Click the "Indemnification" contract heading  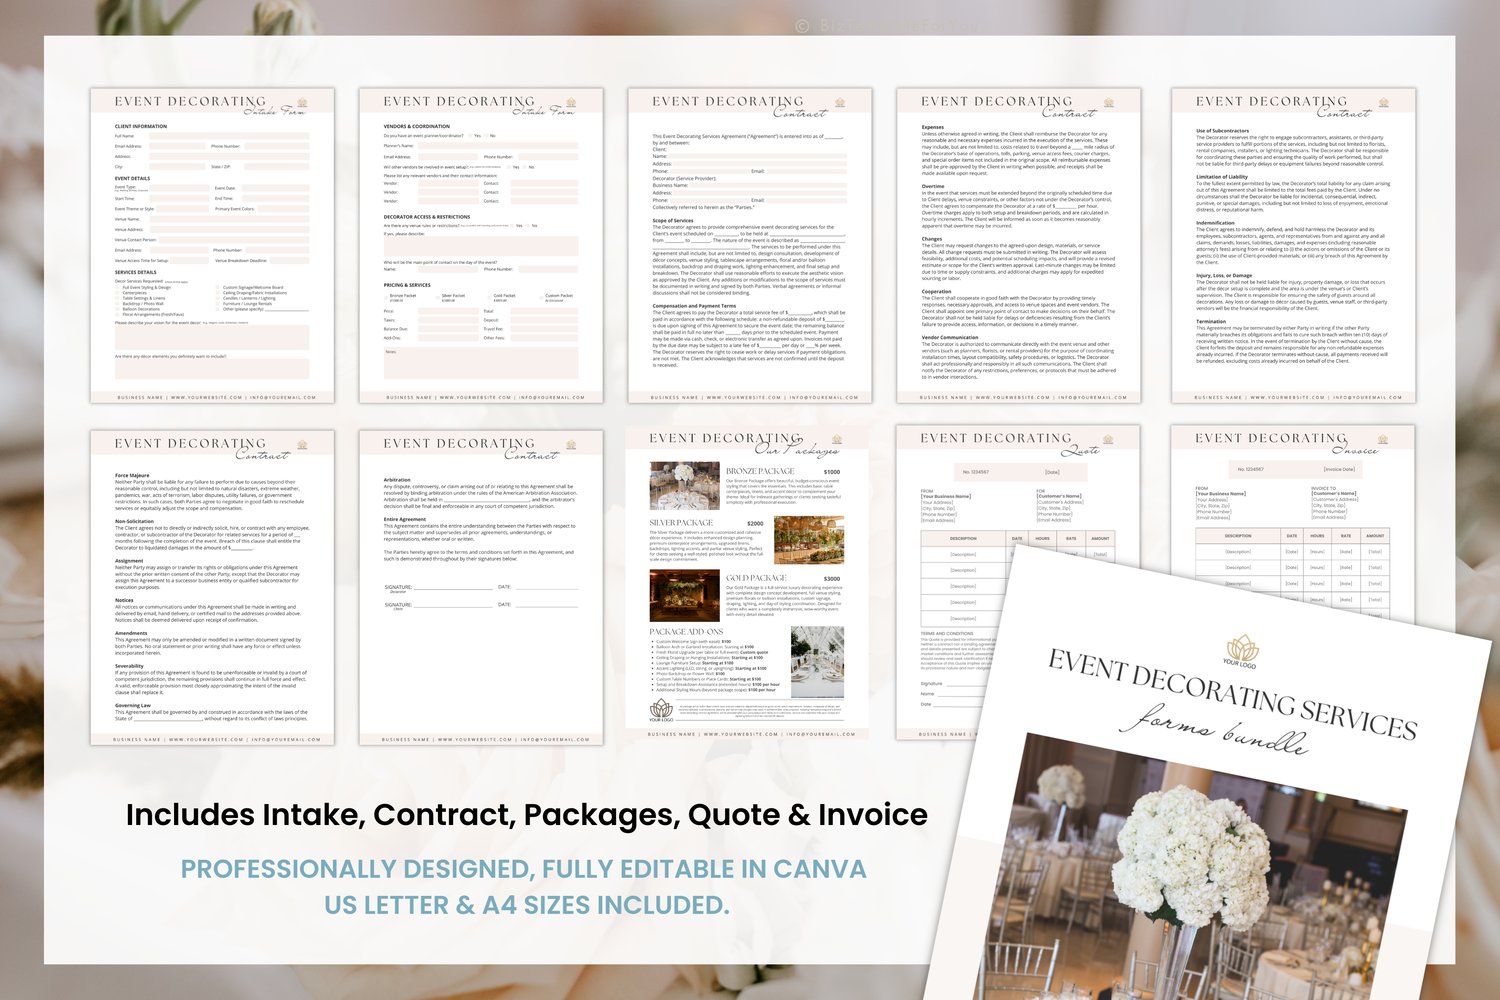(x=1215, y=223)
